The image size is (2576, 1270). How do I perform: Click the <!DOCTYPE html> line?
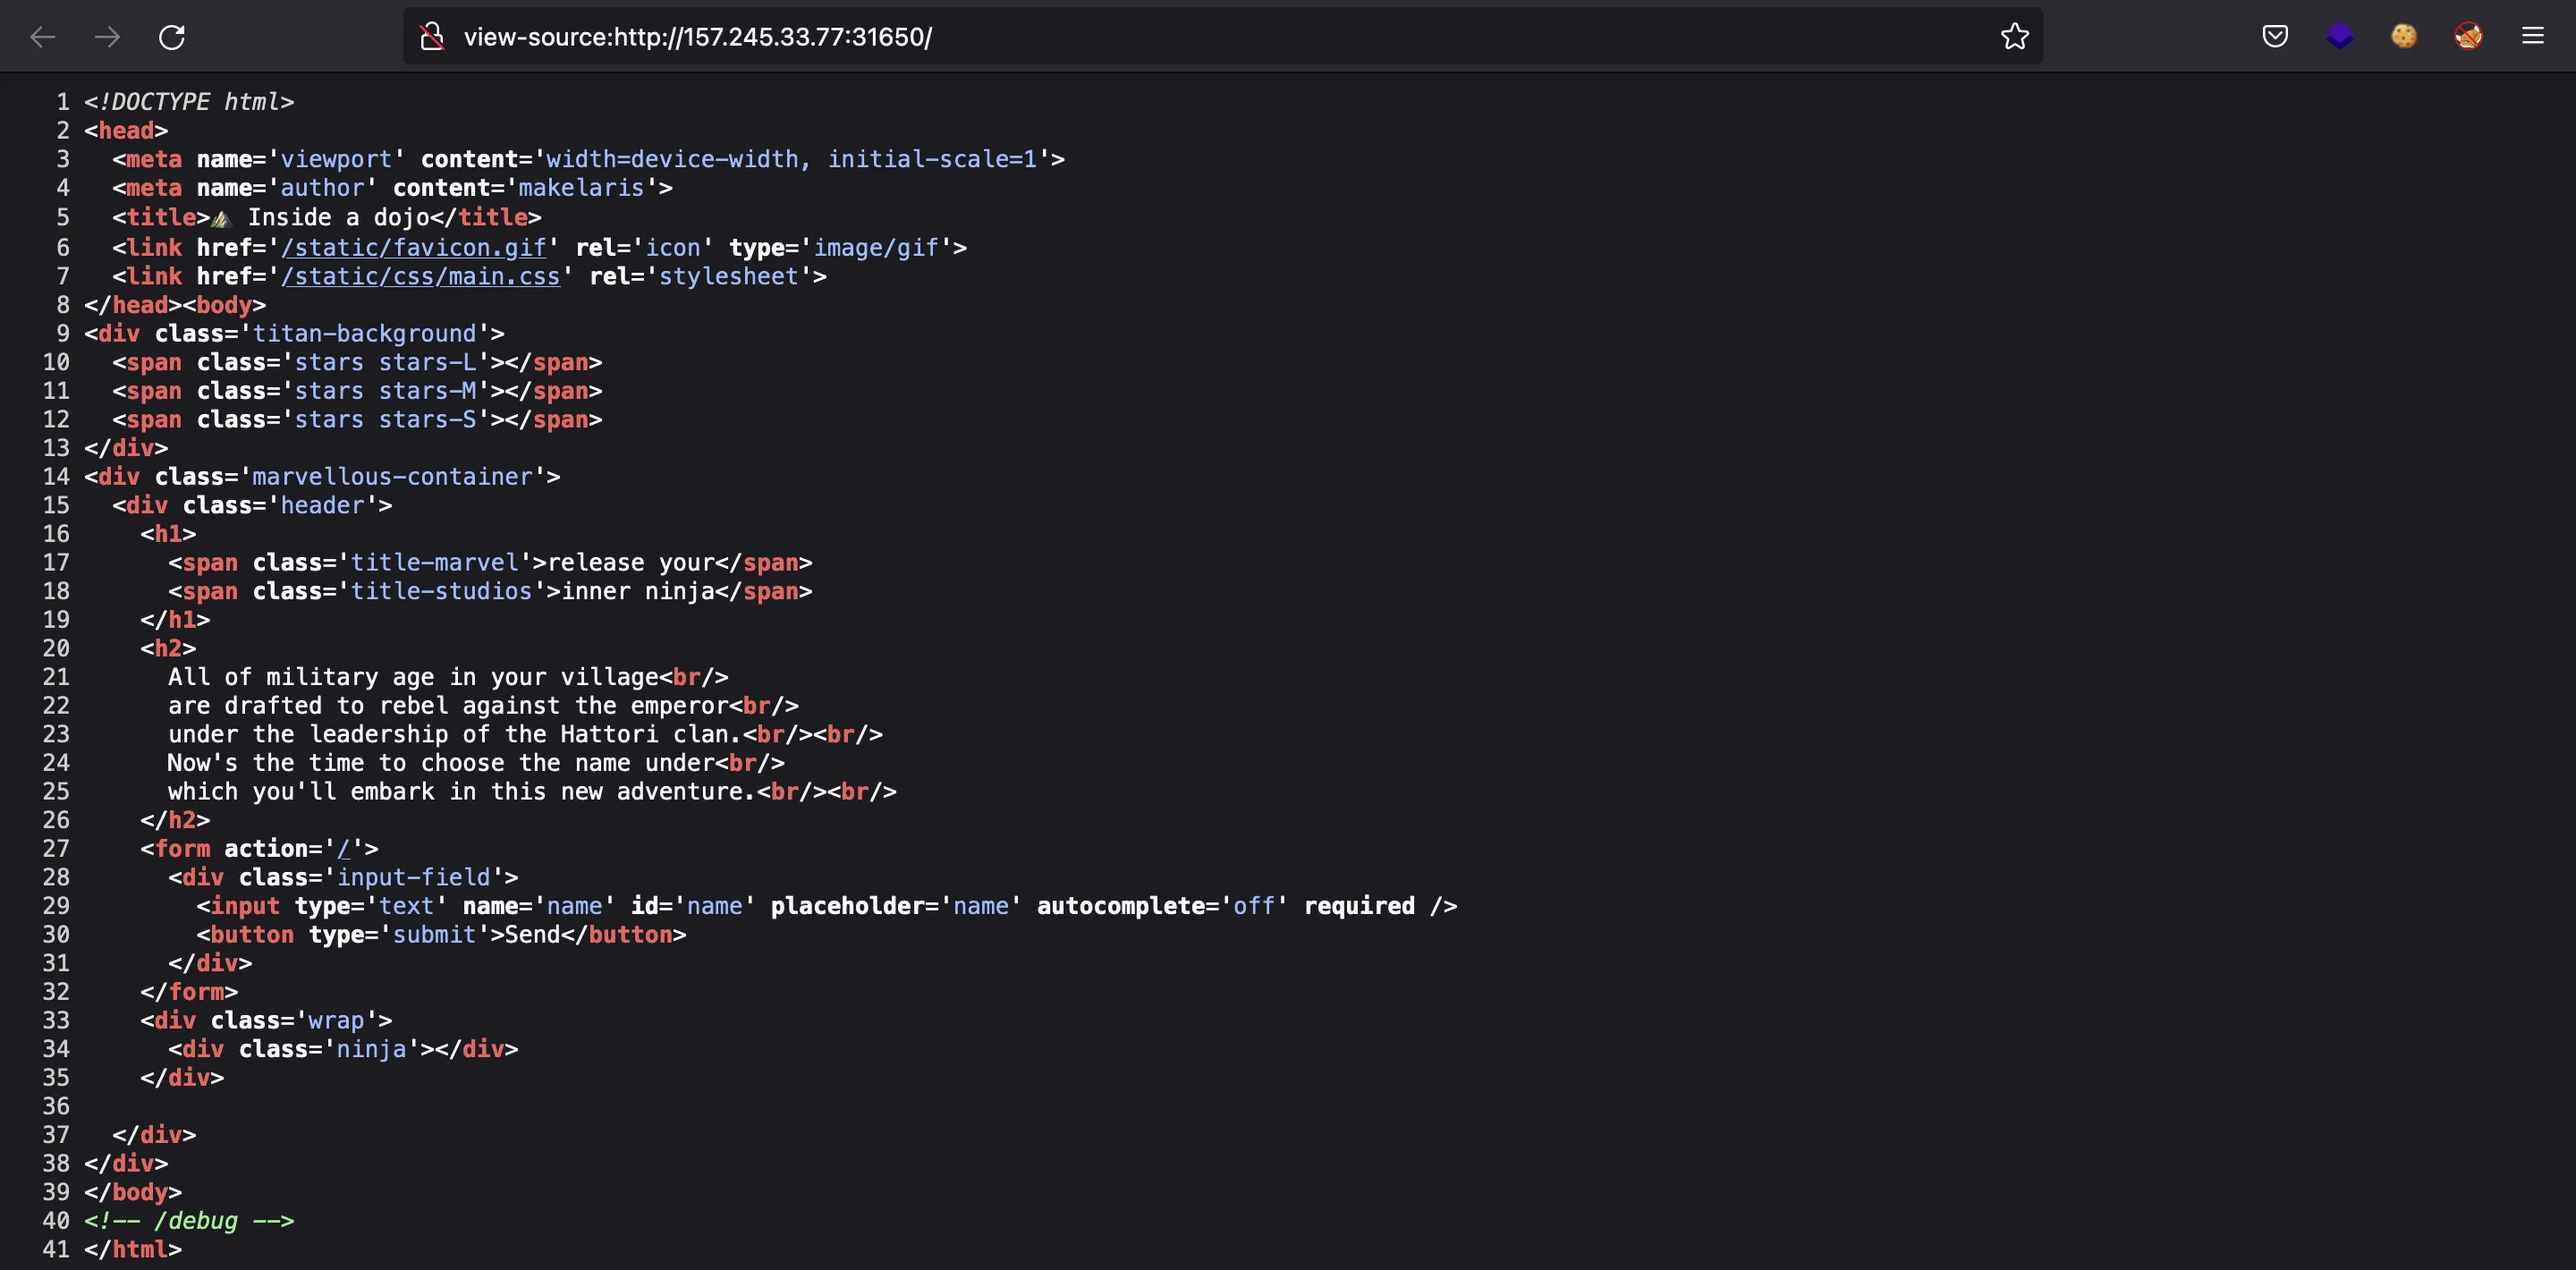(x=189, y=102)
